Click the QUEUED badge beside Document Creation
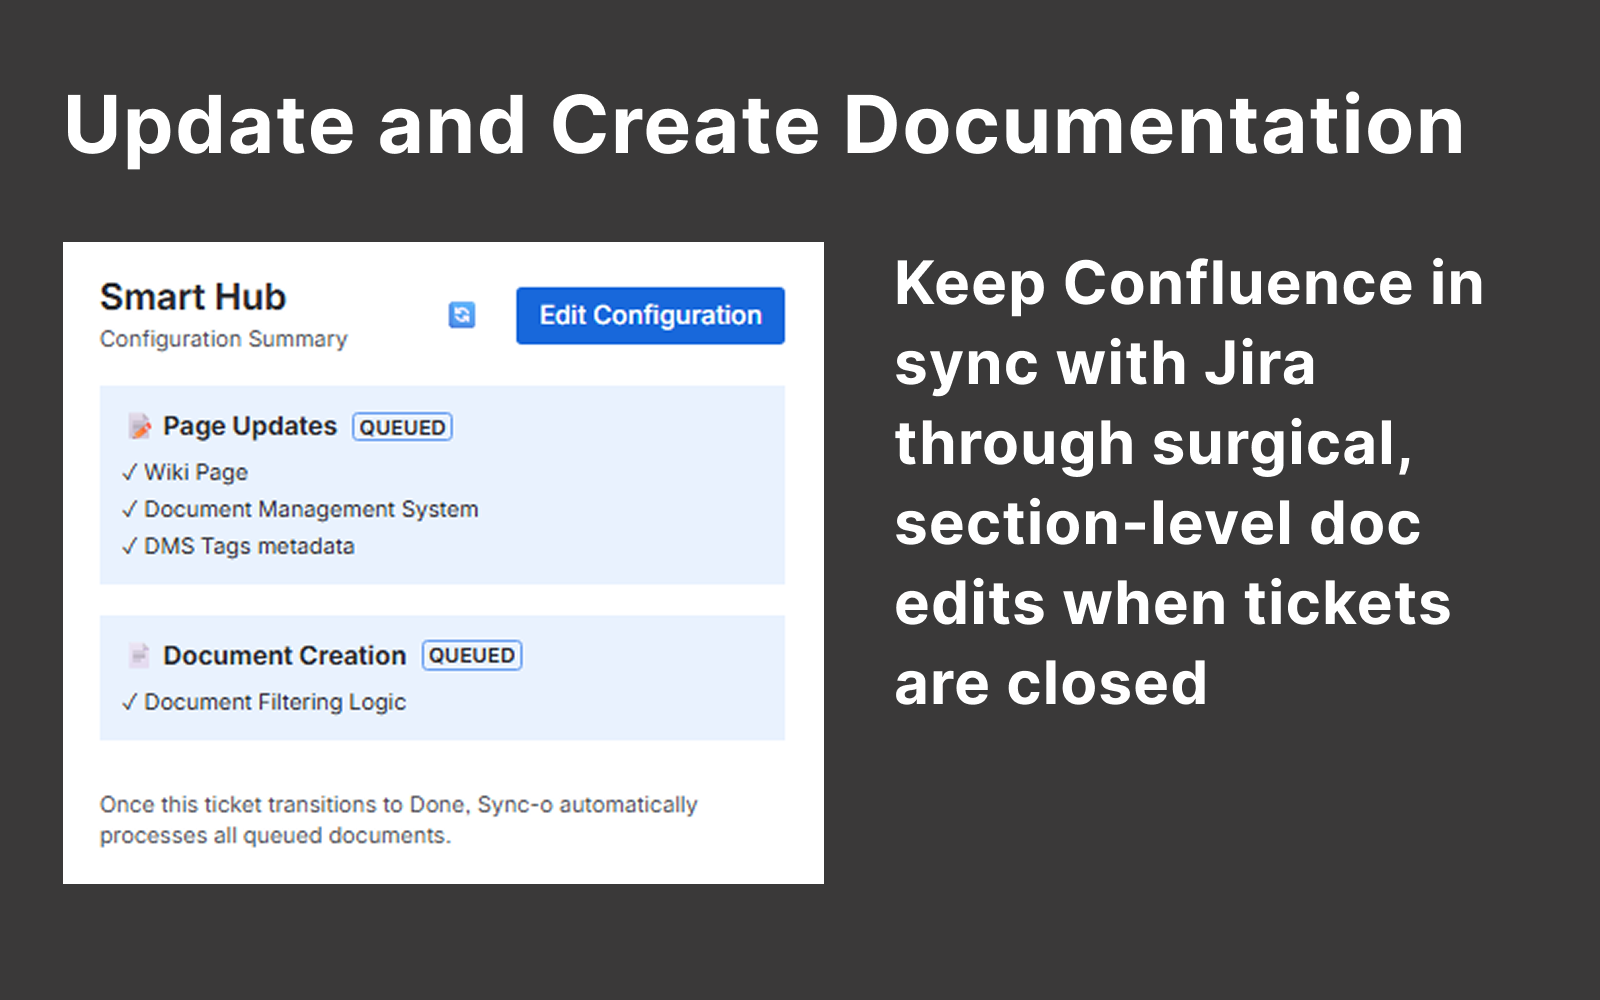 point(472,655)
